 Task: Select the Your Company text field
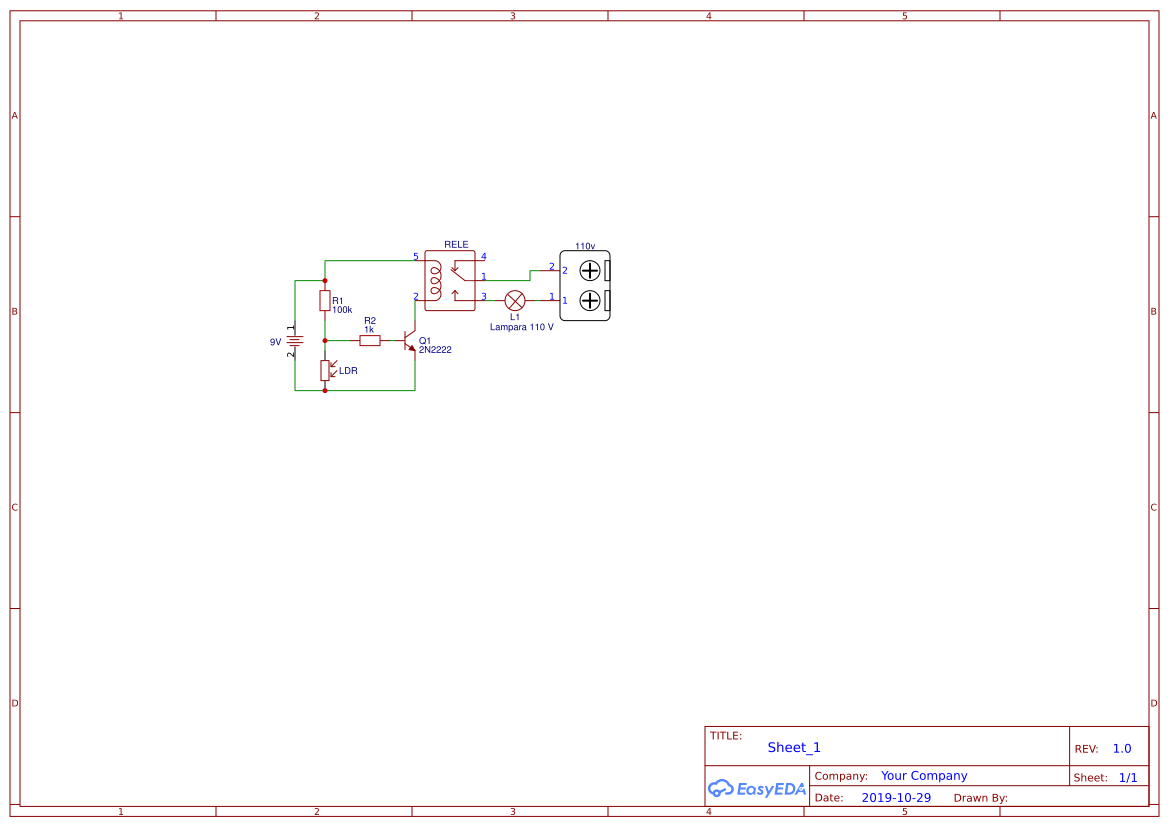(924, 775)
